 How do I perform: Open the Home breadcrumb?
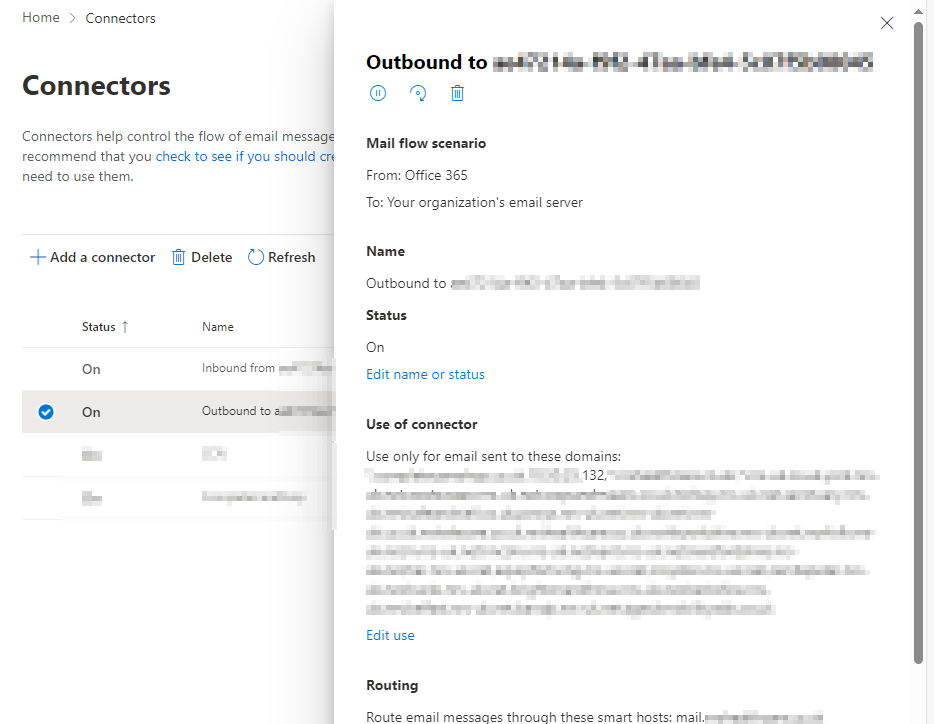(x=40, y=17)
